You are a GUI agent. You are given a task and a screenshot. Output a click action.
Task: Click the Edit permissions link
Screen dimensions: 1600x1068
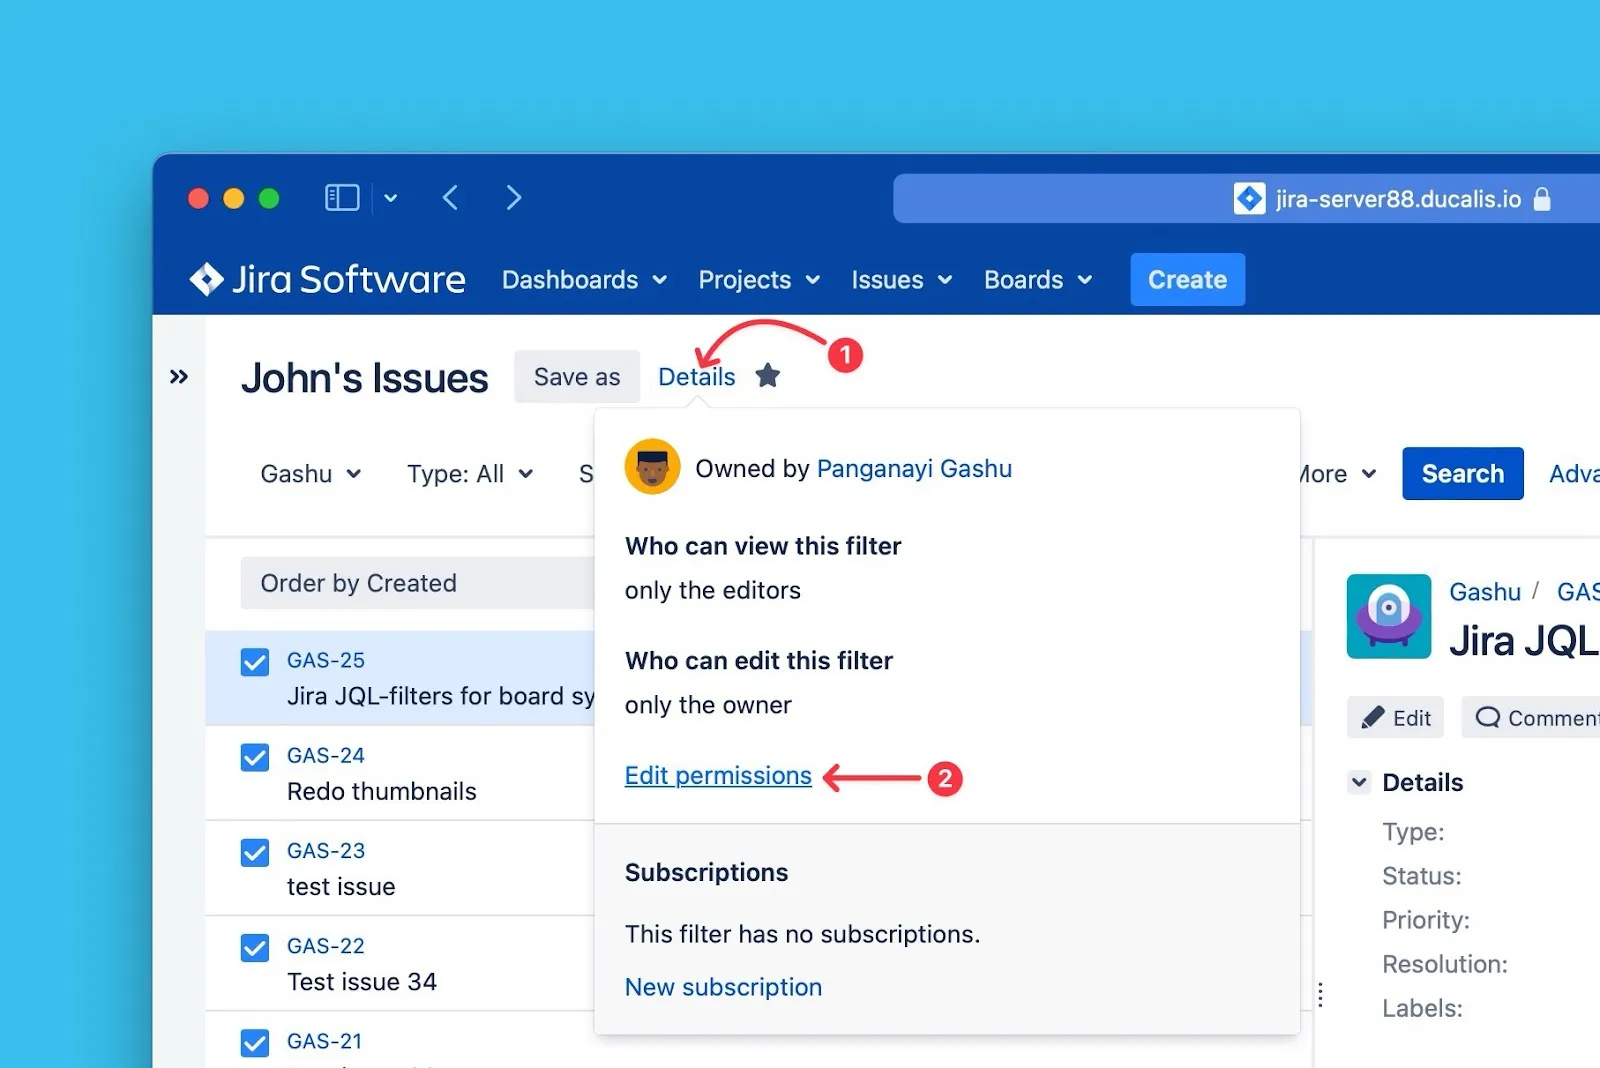[x=718, y=776]
